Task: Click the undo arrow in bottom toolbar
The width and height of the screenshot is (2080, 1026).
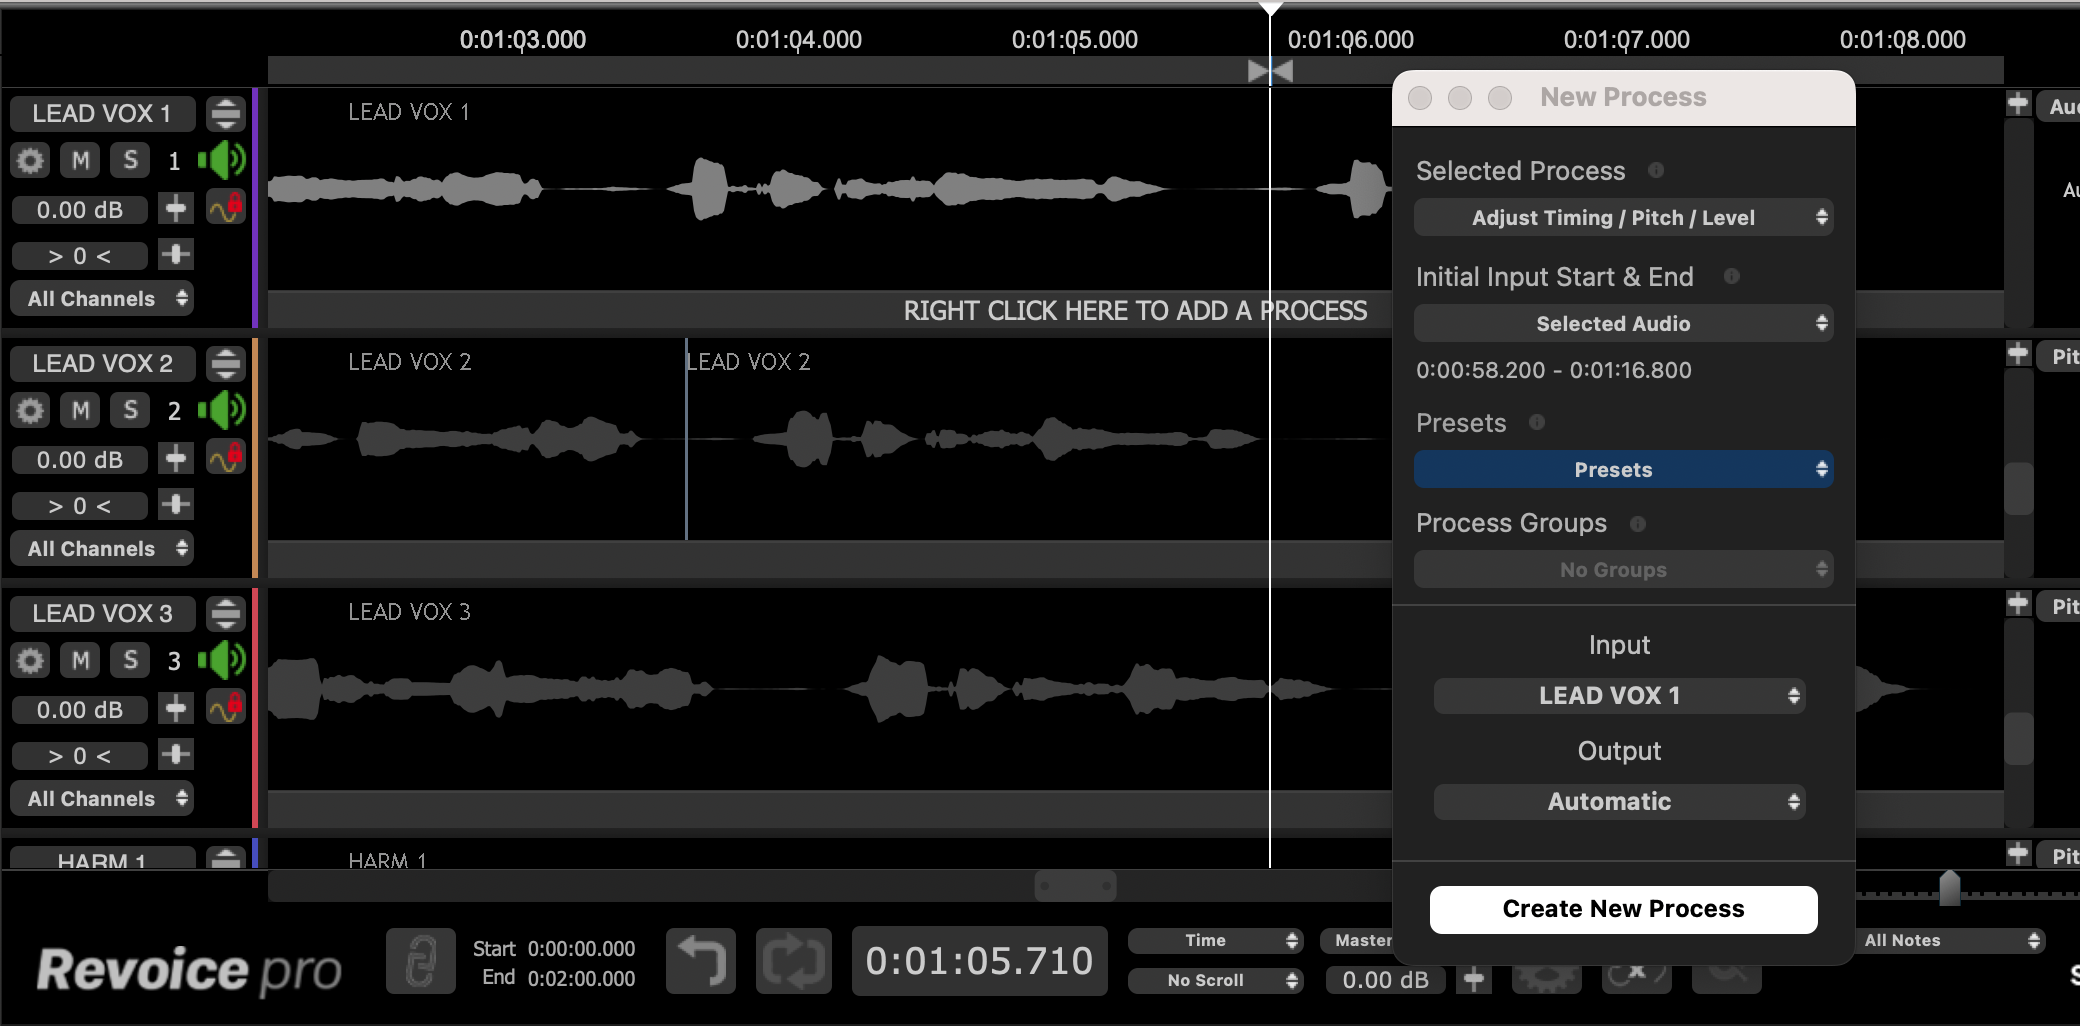Action: (x=700, y=961)
